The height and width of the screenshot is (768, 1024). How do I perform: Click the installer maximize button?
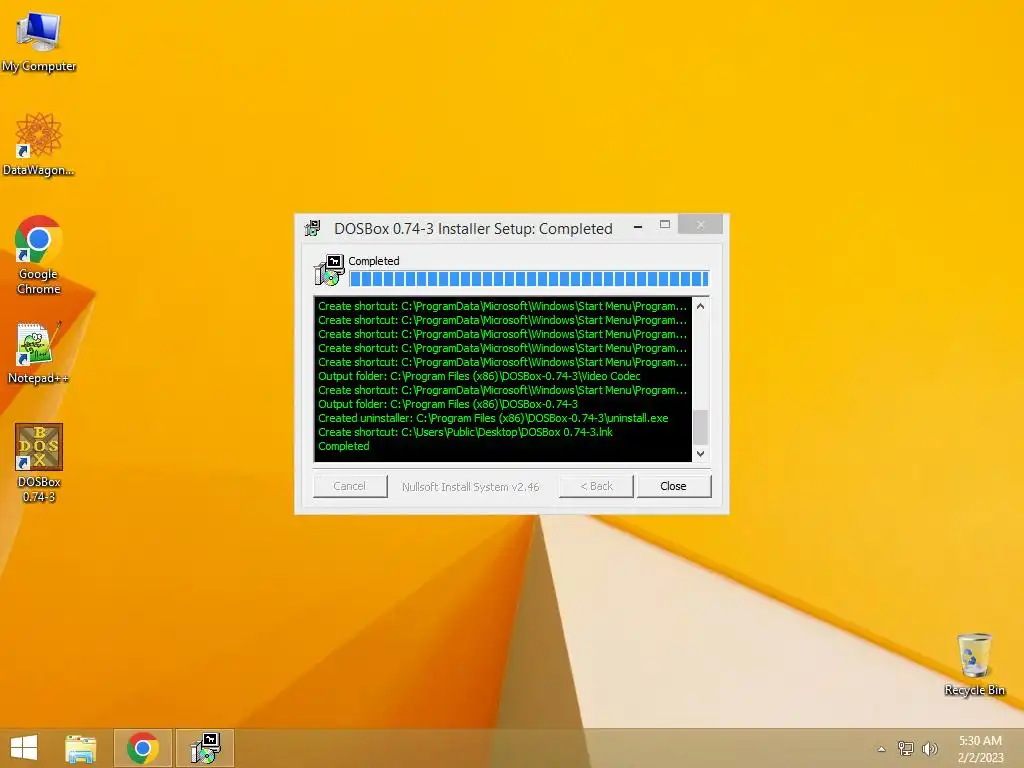(x=665, y=225)
